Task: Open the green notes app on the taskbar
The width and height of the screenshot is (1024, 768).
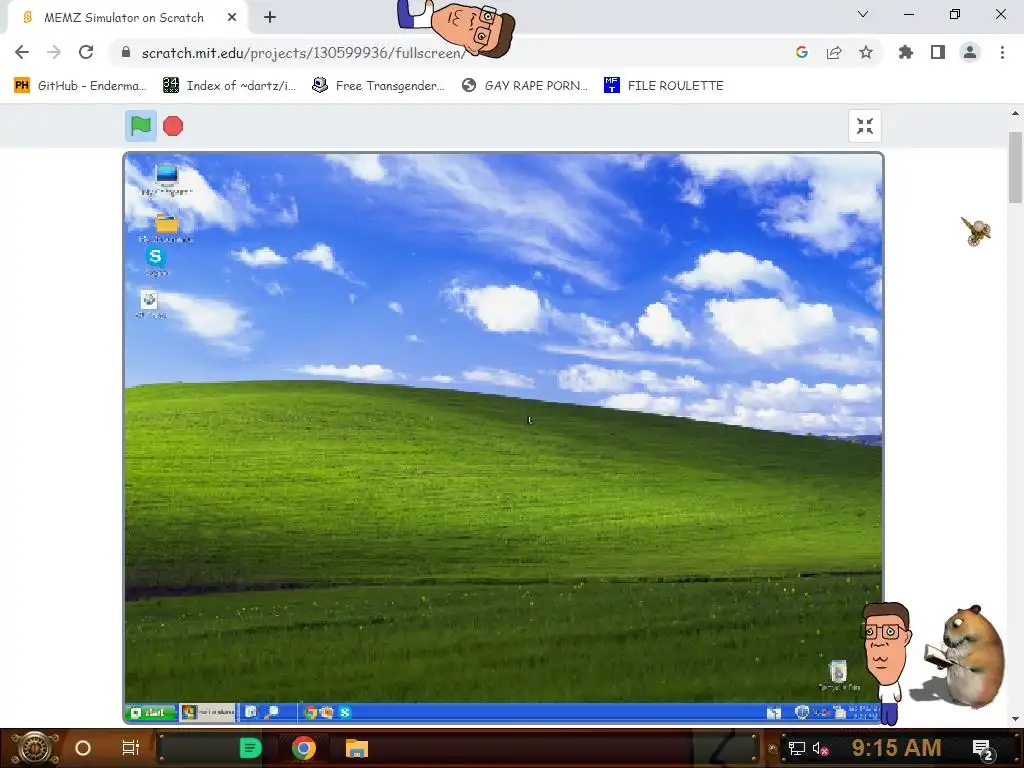Action: [x=250, y=748]
